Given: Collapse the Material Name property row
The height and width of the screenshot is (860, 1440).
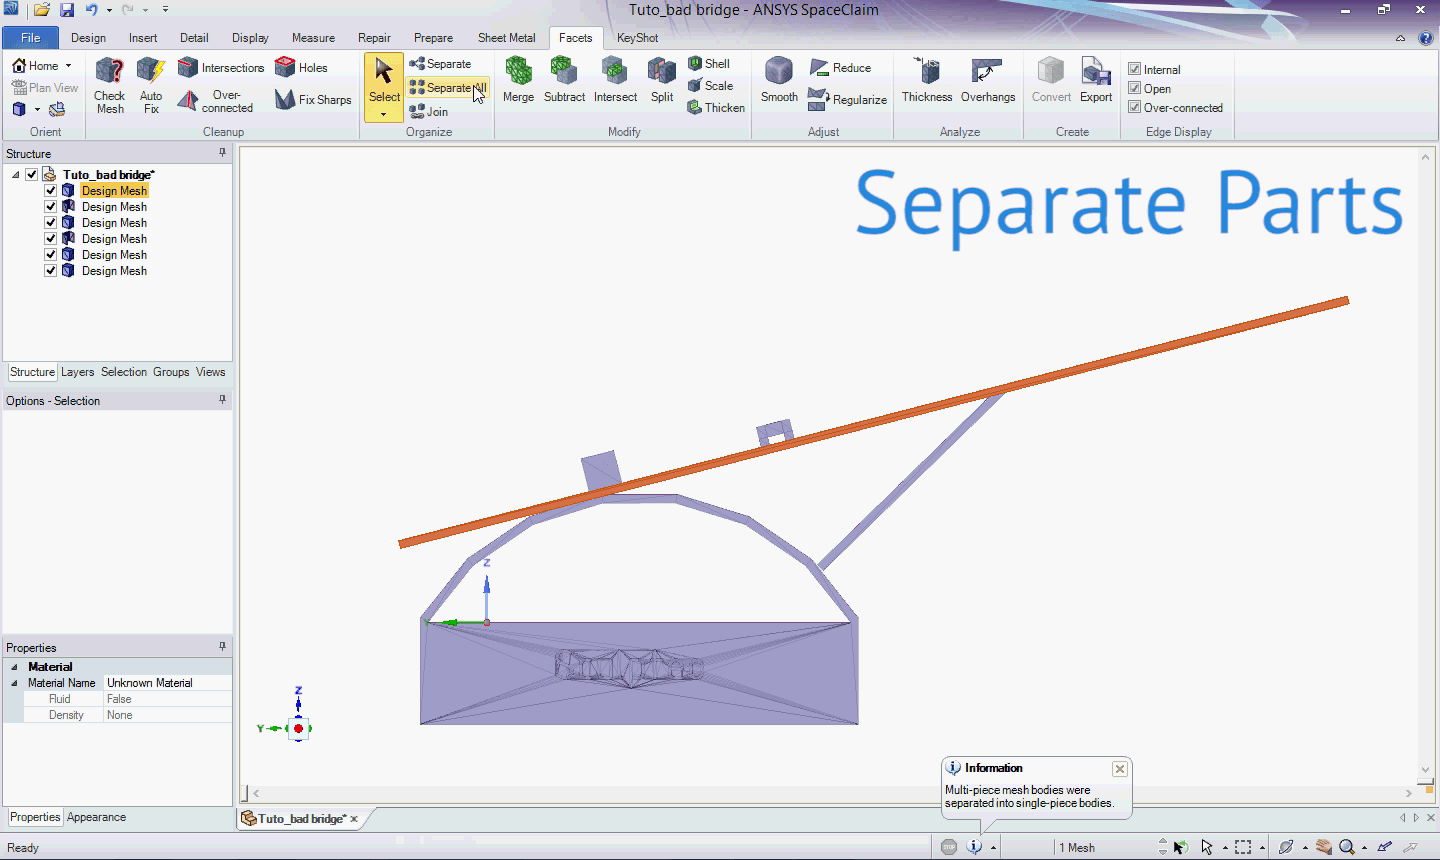Looking at the screenshot, I should pos(14,683).
